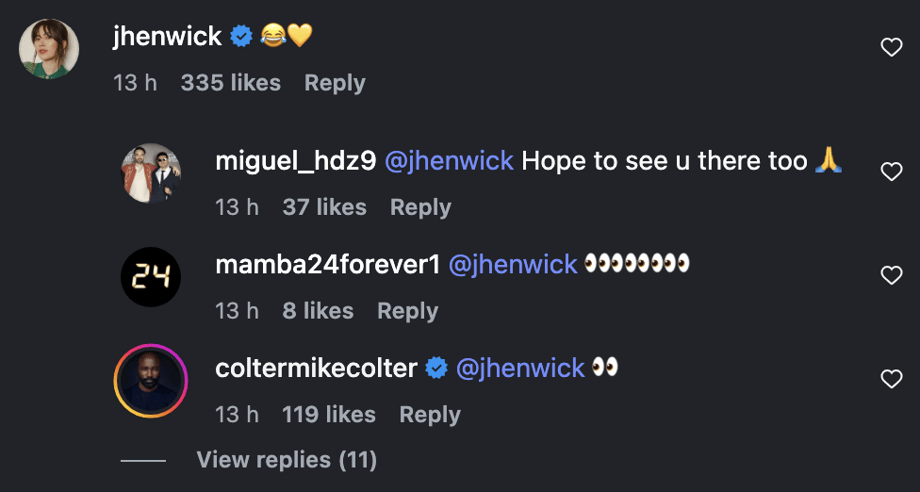Like jhenwick's comment with heart icon
This screenshot has width=920, height=492.
[890, 47]
